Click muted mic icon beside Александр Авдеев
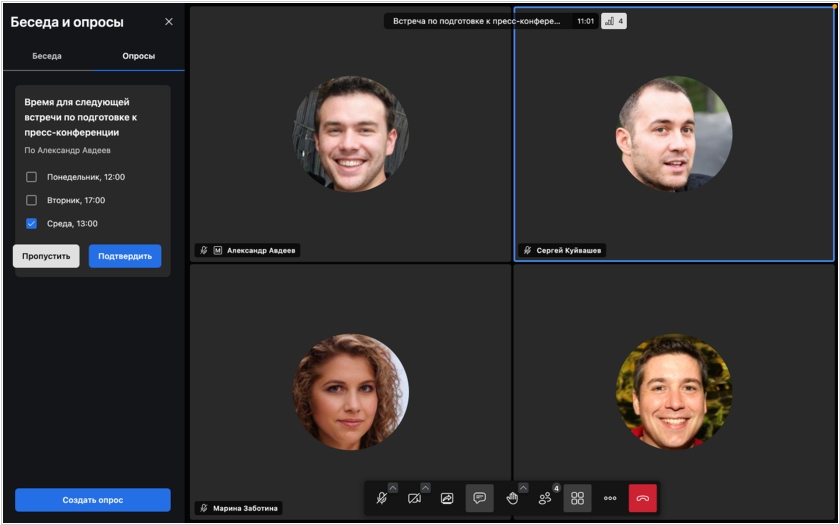840x525 pixels. pyautogui.click(x=204, y=250)
